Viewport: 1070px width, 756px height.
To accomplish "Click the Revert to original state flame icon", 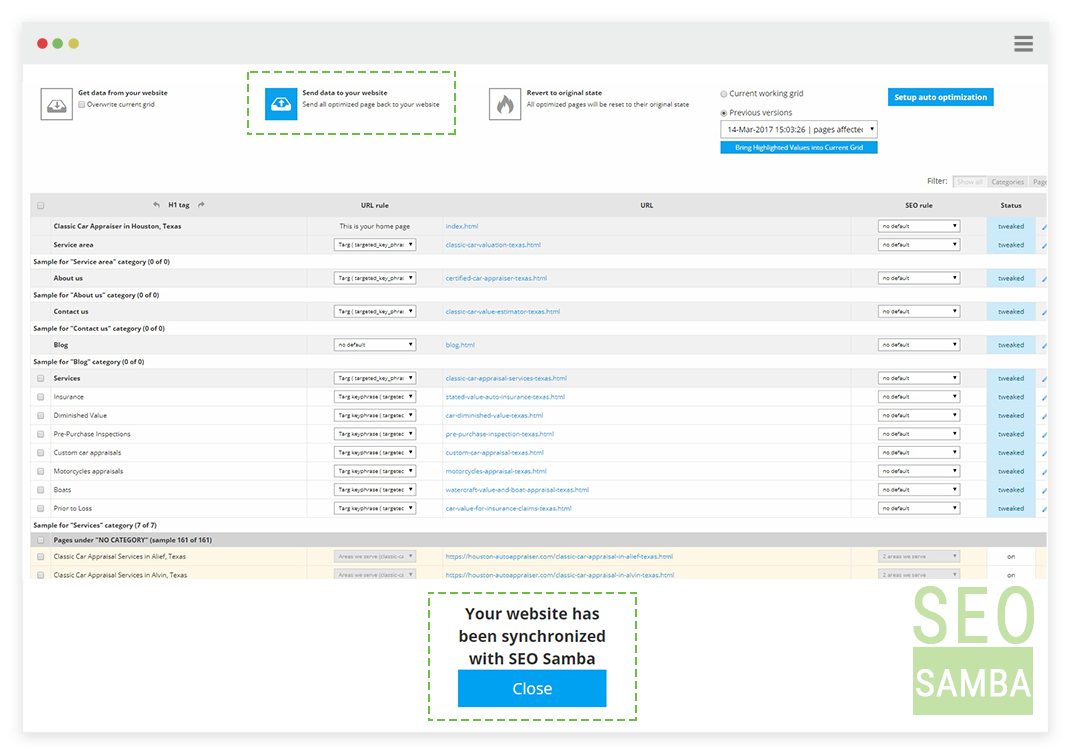I will [505, 104].
